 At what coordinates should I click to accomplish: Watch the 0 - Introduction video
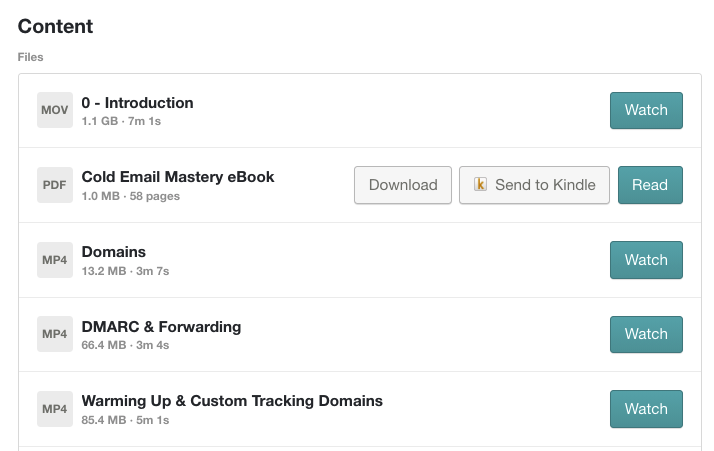(x=646, y=110)
